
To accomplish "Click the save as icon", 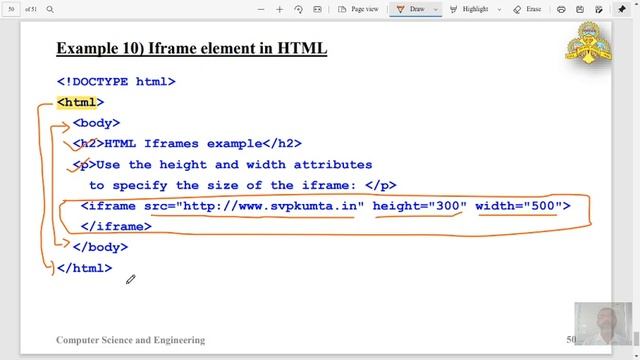I will (599, 9).
